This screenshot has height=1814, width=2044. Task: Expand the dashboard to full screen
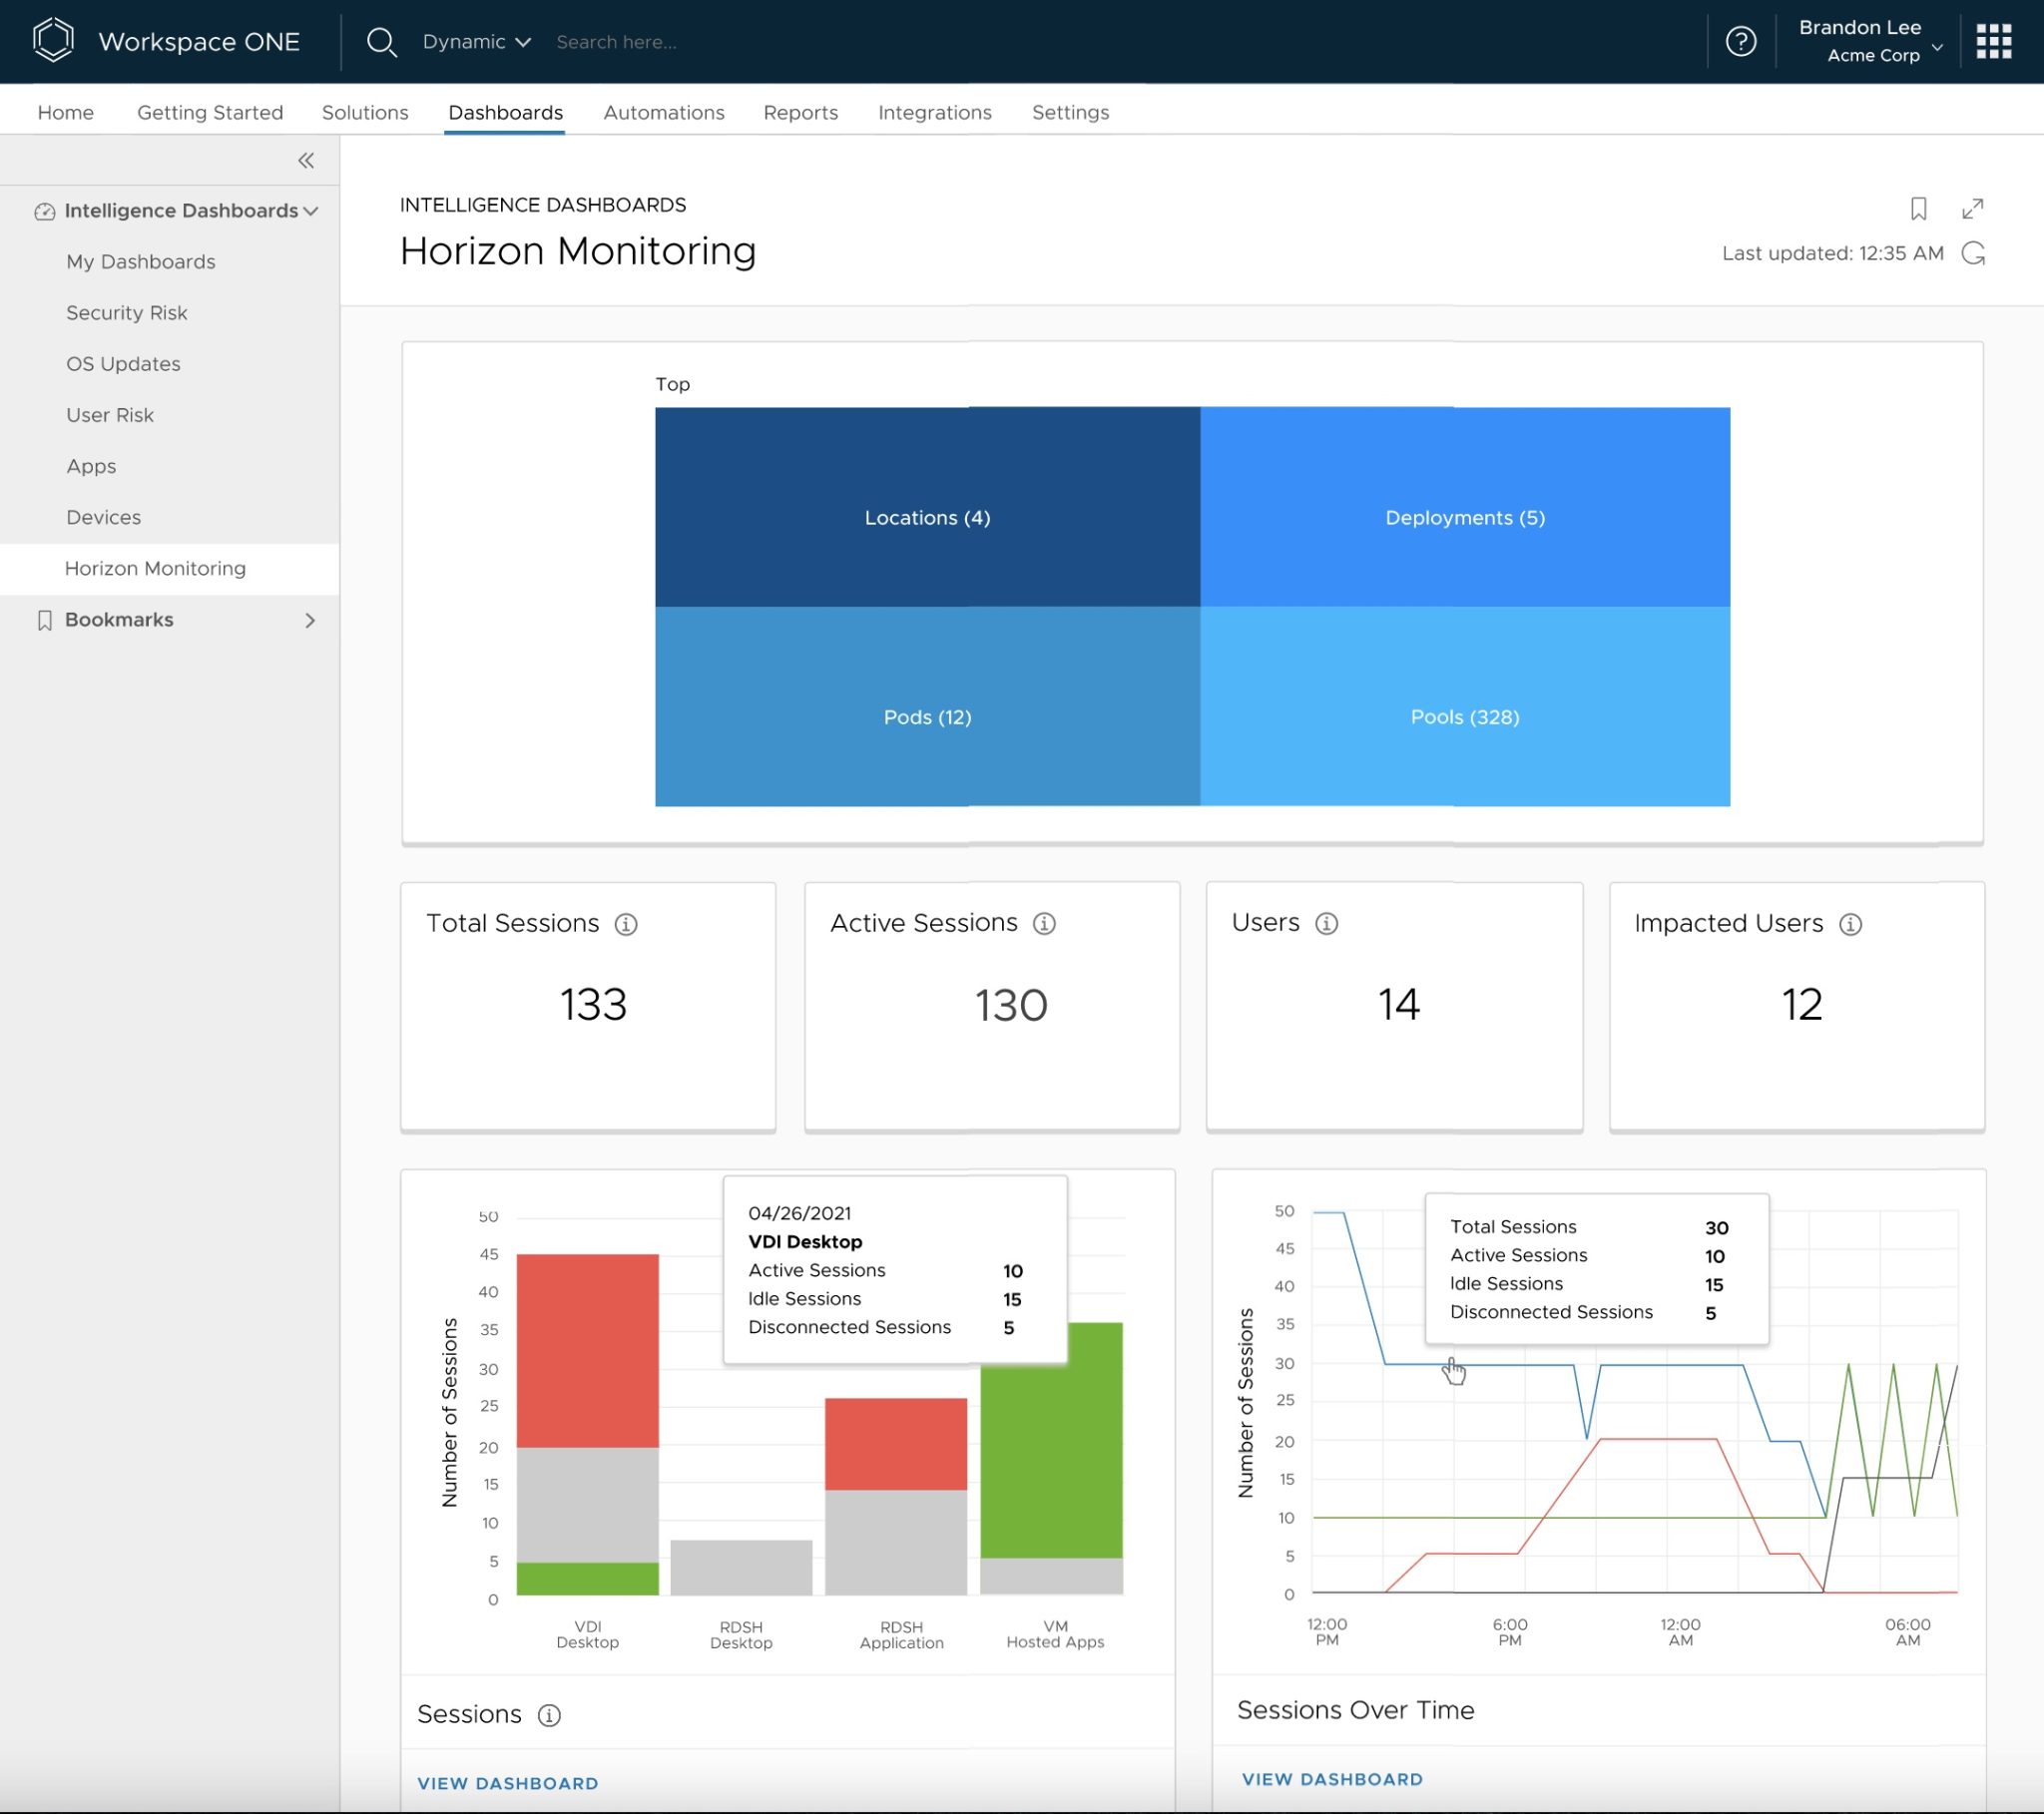click(1974, 209)
